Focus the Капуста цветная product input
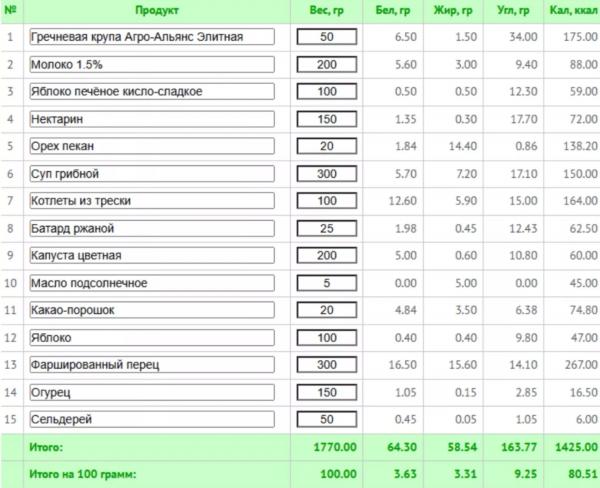Image resolution: width=600 pixels, height=488 pixels. pos(152,255)
